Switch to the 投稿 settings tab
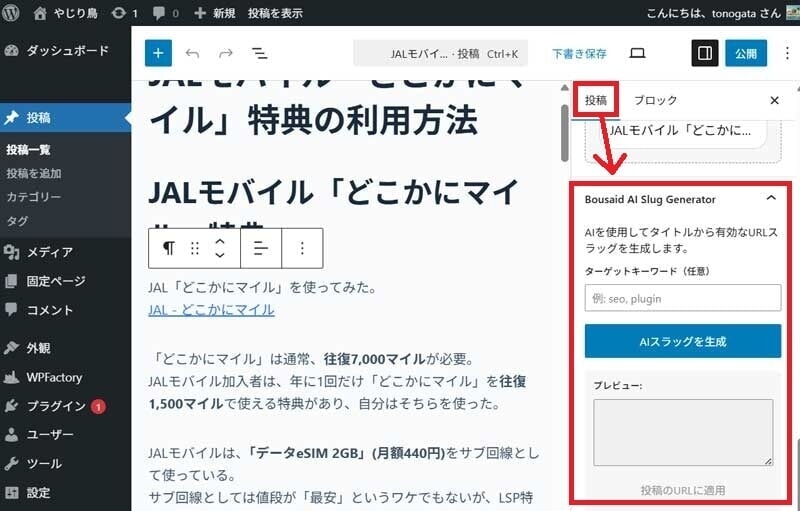The image size is (800, 511). point(595,100)
